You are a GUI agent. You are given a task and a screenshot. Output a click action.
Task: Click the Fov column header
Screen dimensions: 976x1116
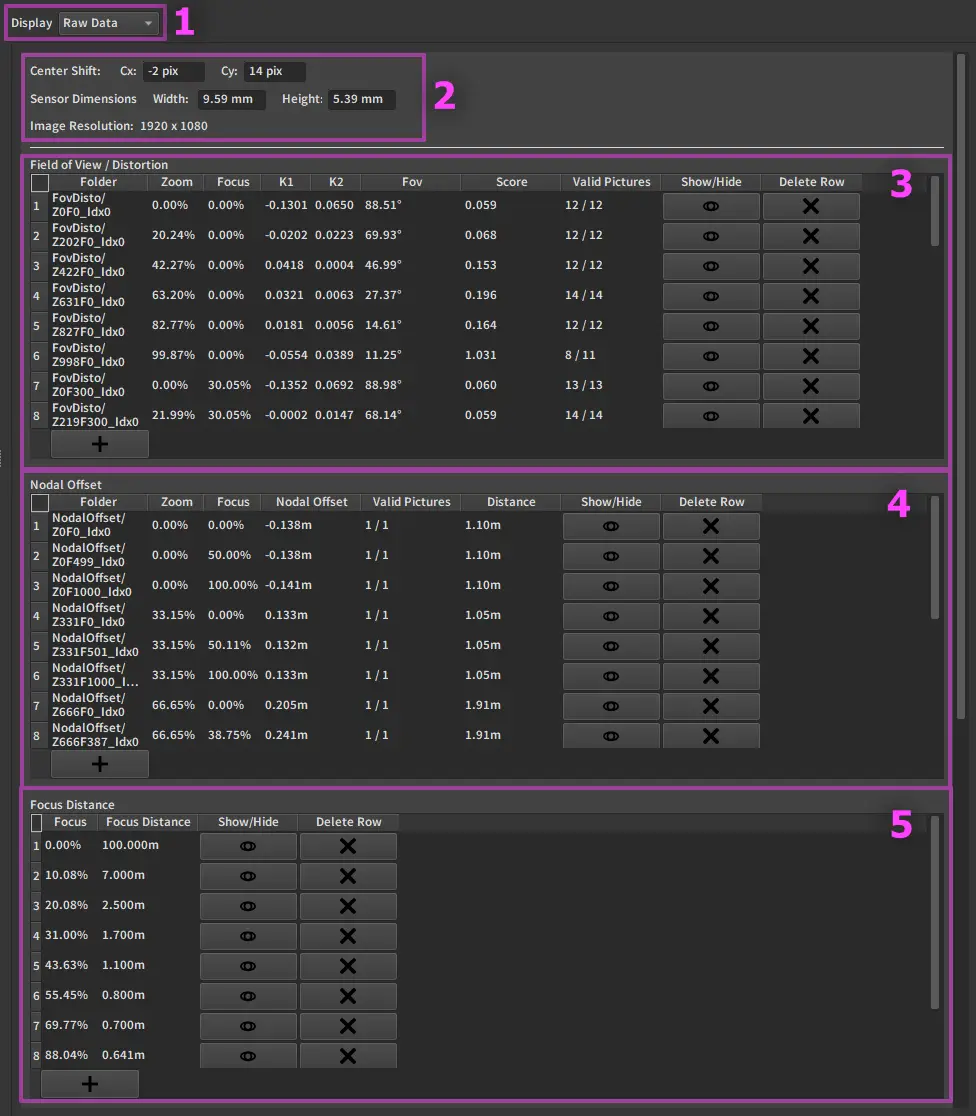(411, 182)
